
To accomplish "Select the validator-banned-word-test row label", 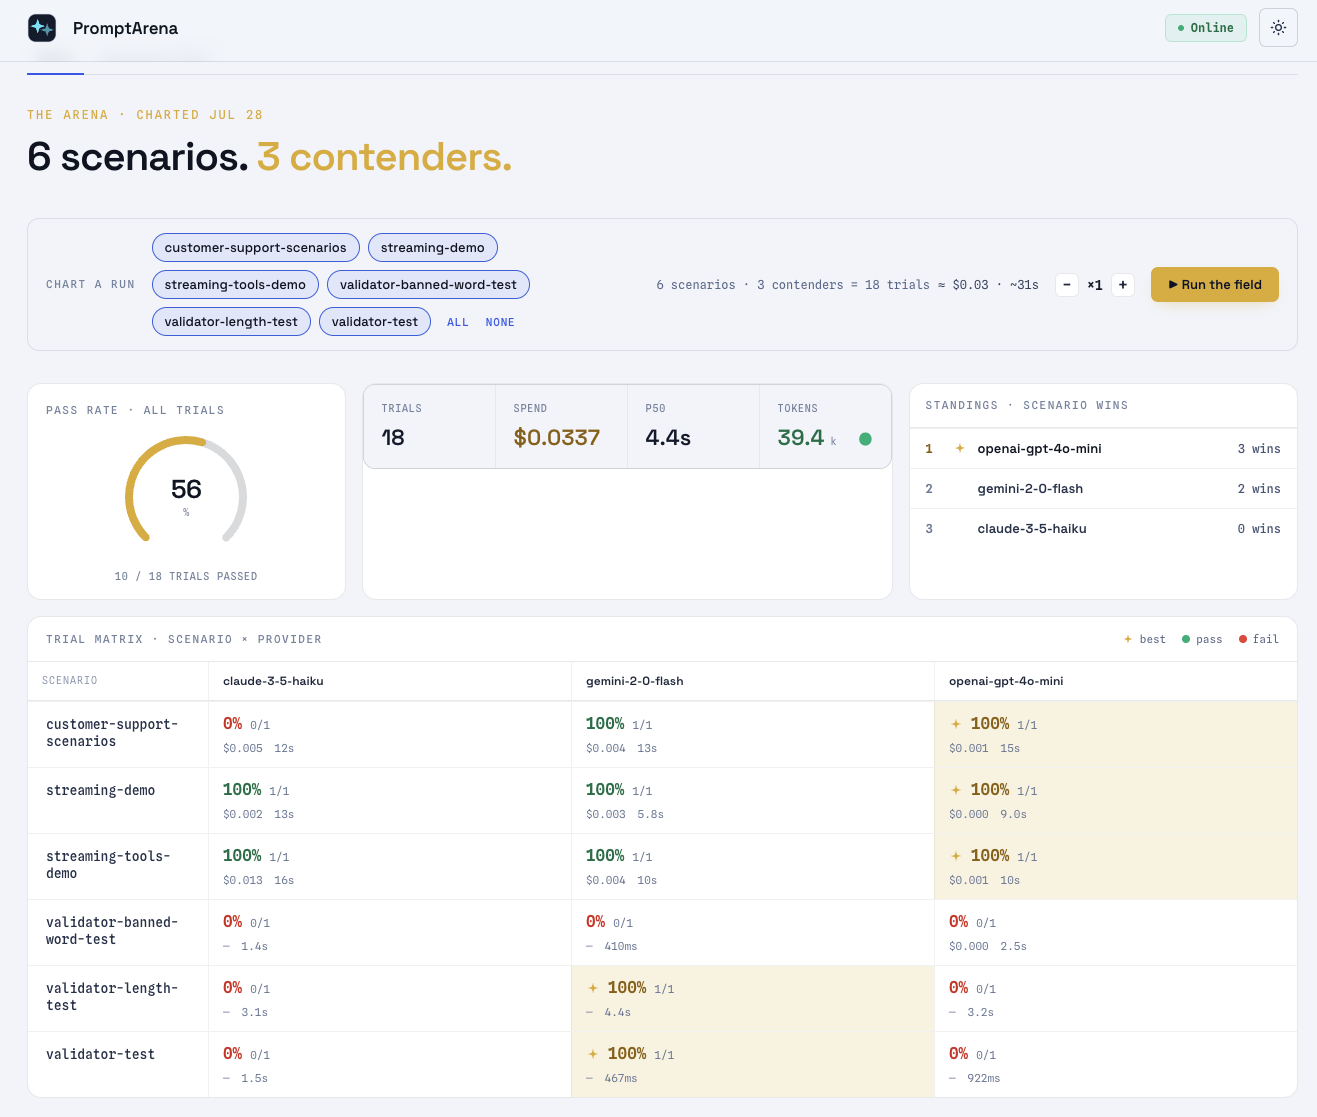I will pos(112,931).
